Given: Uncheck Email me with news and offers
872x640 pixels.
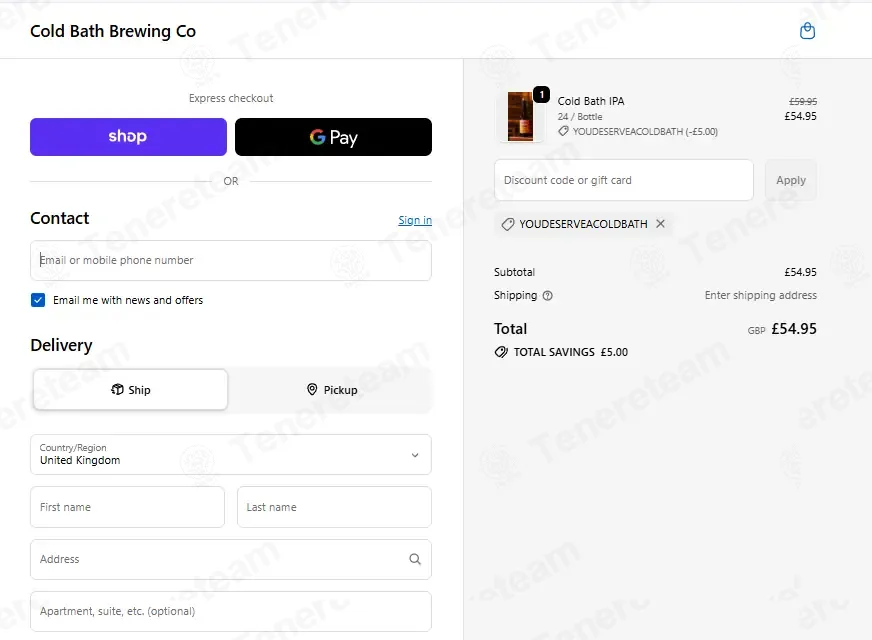Looking at the screenshot, I should (x=38, y=300).
